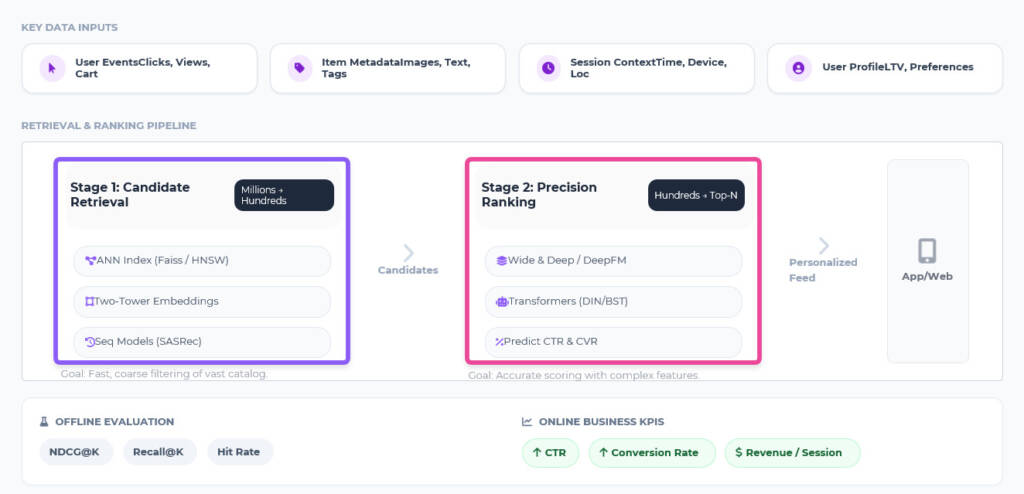Click the robot icon on Transformers row

point(502,301)
